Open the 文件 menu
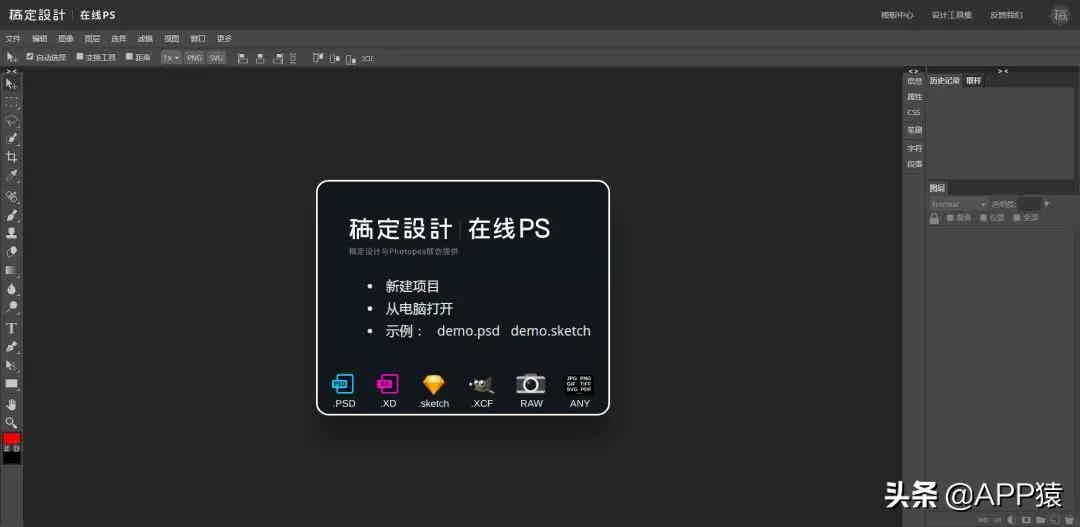Screen dimensions: 1080x527 point(13,39)
